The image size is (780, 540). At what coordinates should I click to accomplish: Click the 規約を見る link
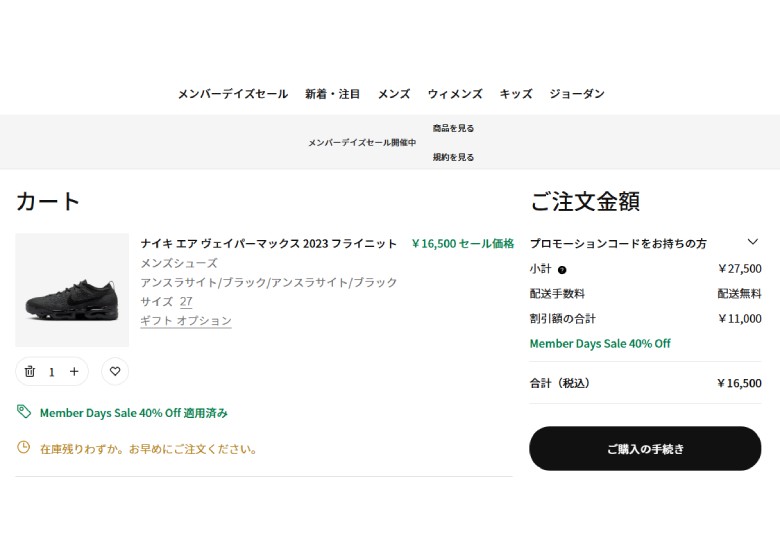453,157
